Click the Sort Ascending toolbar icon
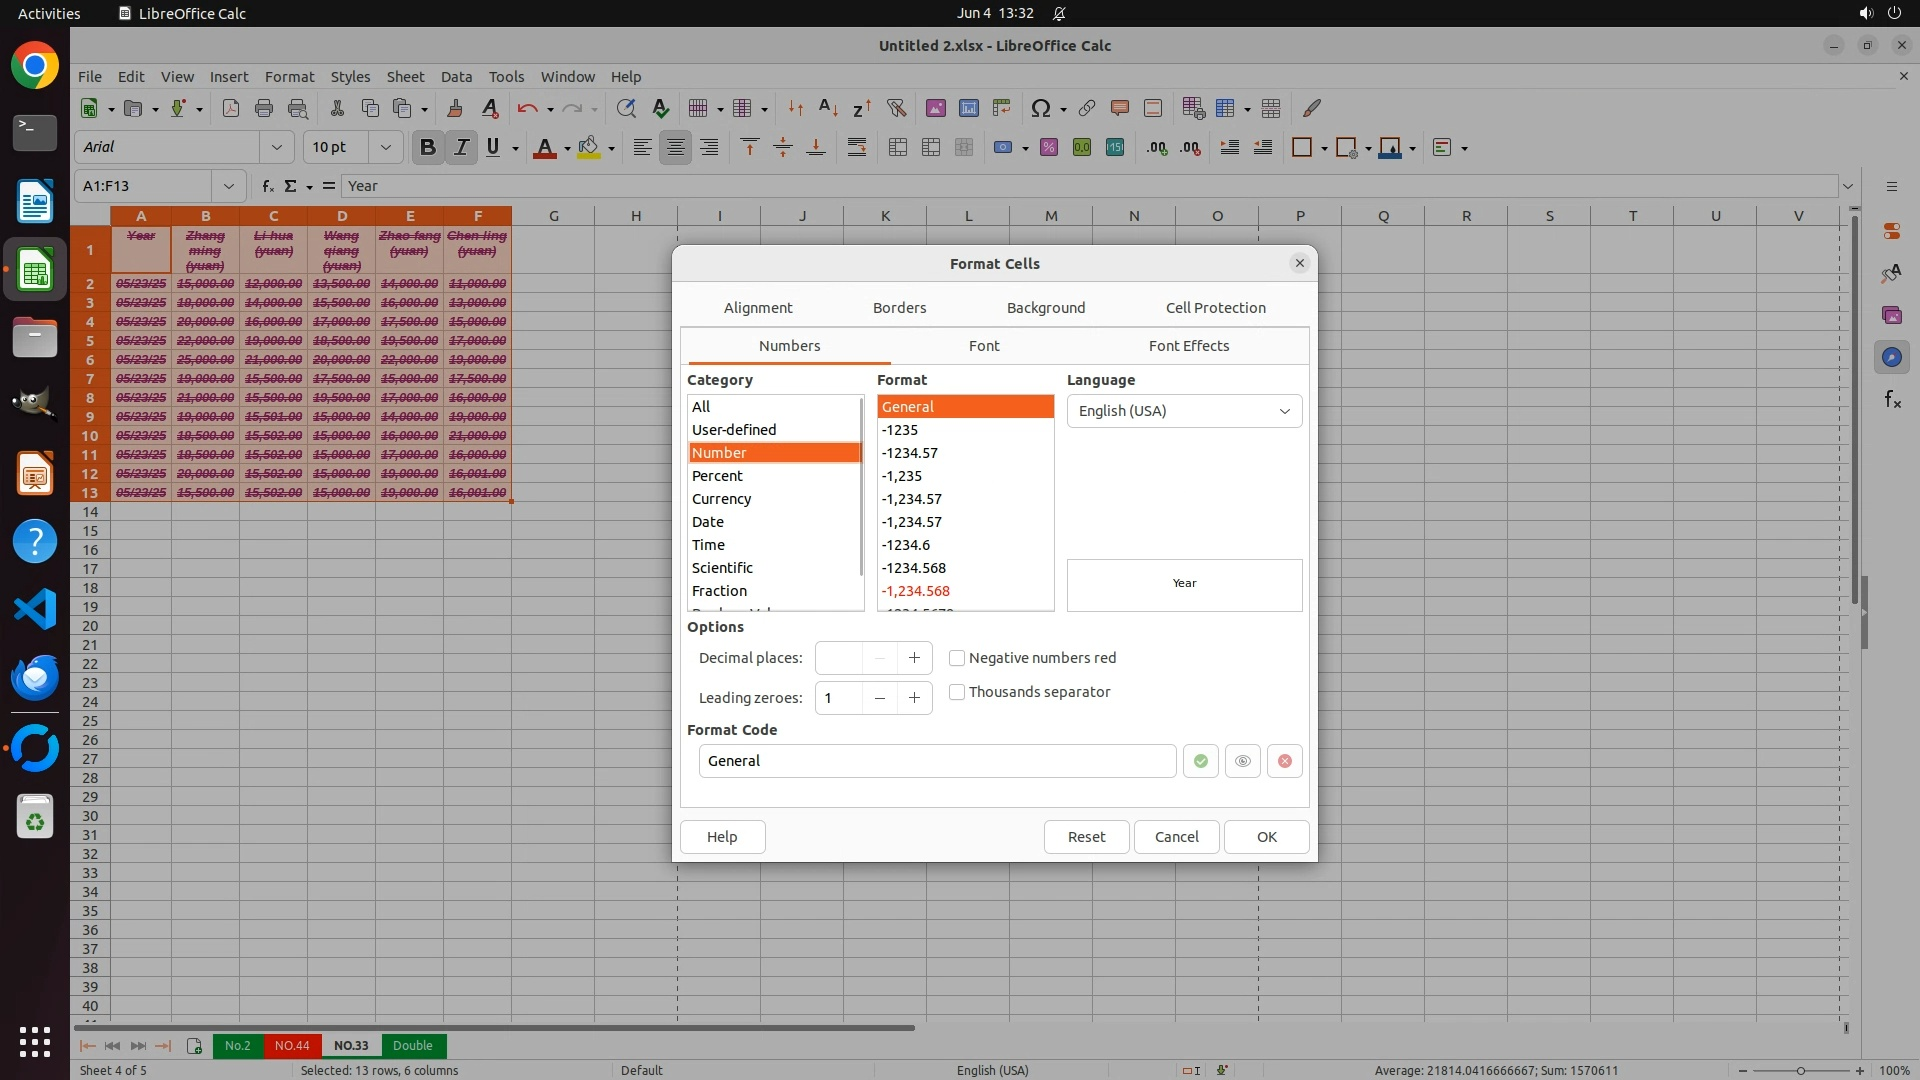 [828, 108]
